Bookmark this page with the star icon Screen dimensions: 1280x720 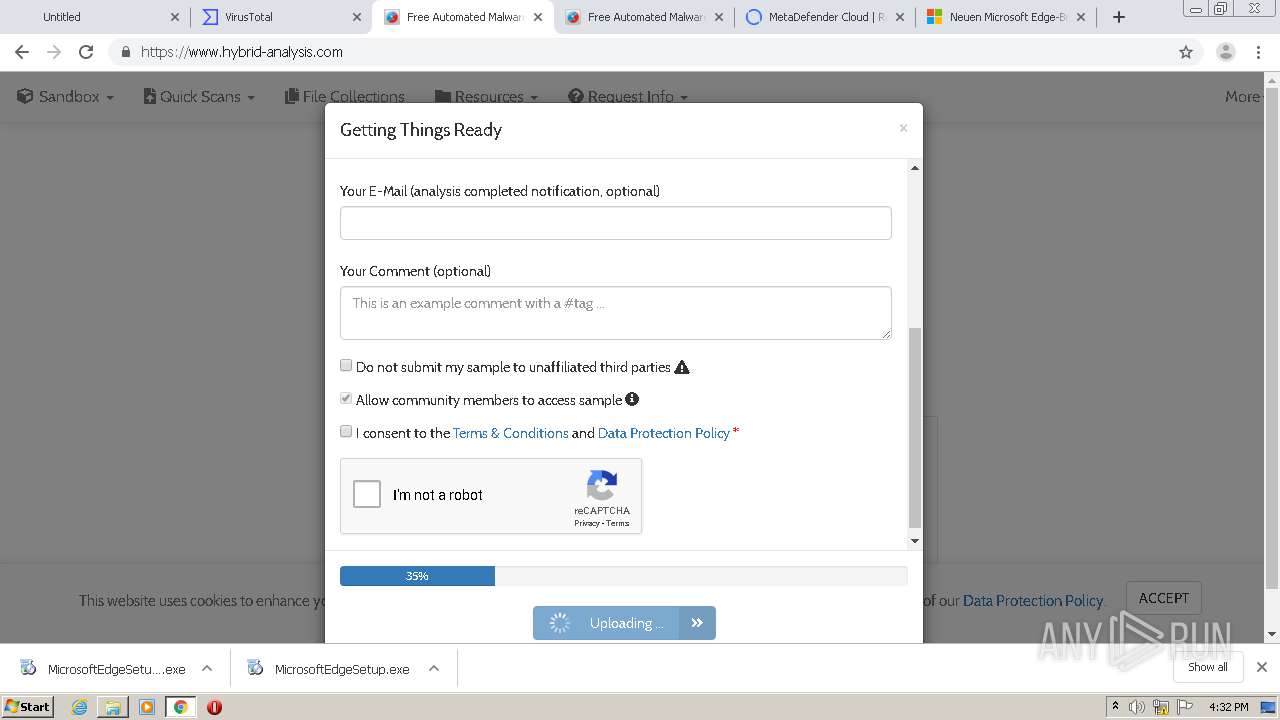[x=1186, y=52]
